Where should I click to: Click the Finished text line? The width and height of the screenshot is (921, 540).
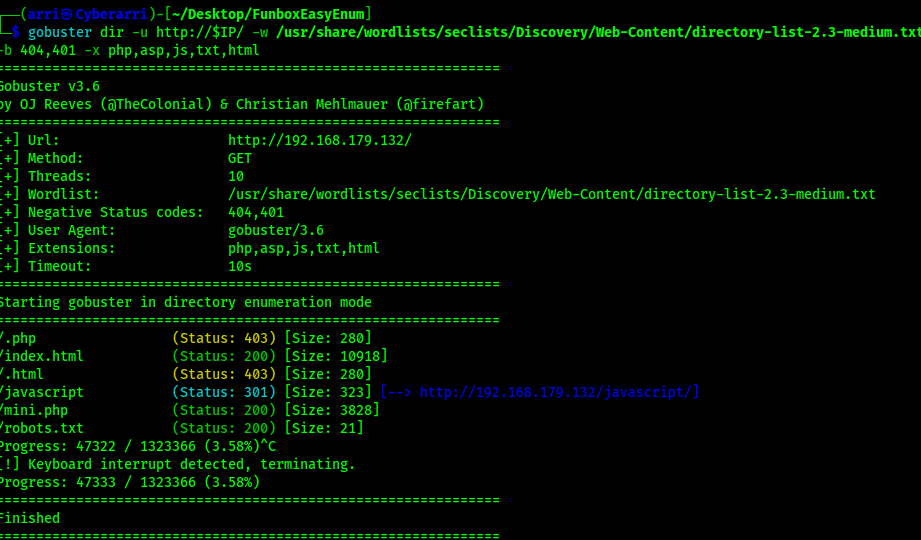click(30, 518)
